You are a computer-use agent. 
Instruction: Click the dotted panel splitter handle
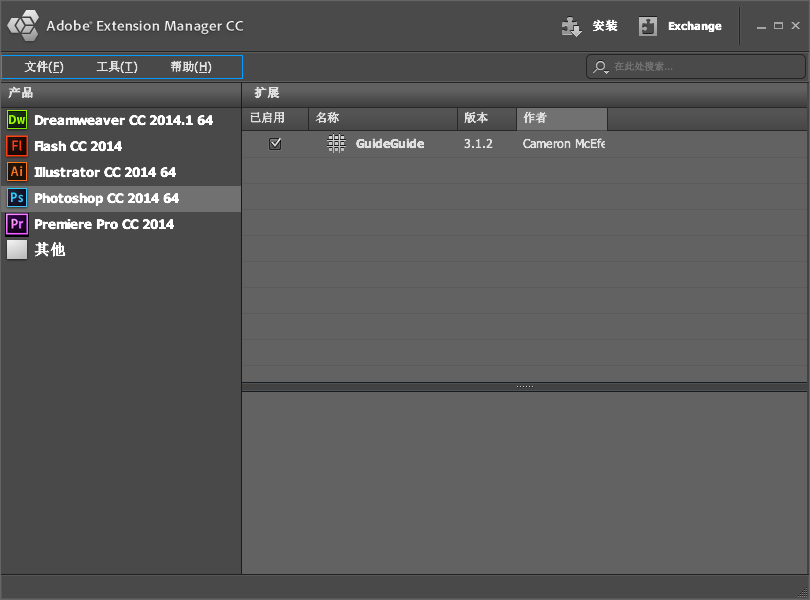(524, 387)
